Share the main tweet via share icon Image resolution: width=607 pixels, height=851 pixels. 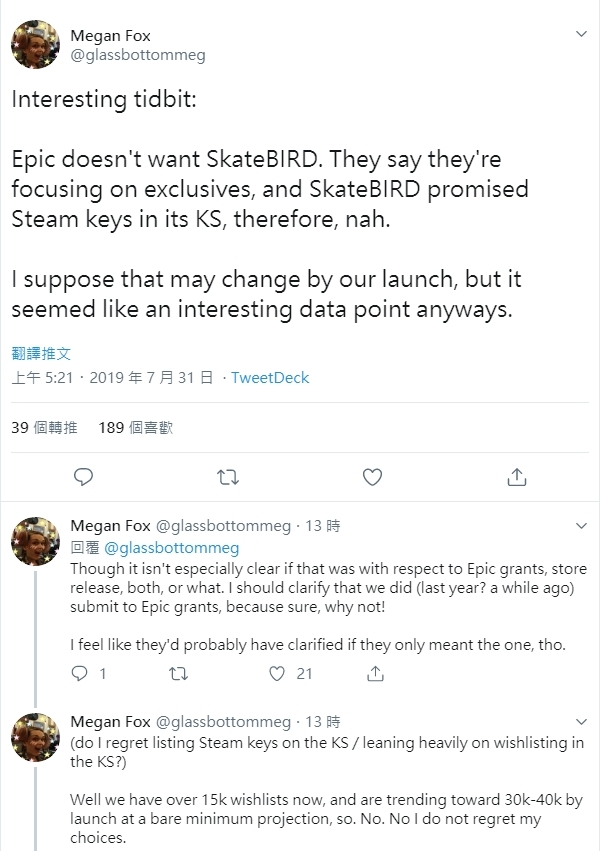[x=516, y=477]
